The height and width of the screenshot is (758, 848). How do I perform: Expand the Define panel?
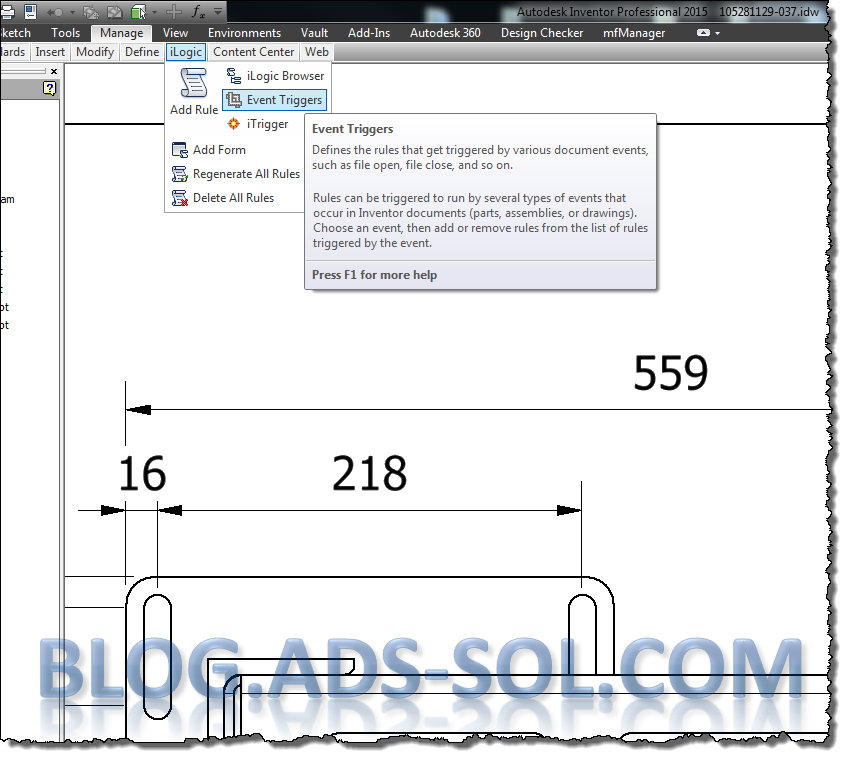click(x=142, y=52)
